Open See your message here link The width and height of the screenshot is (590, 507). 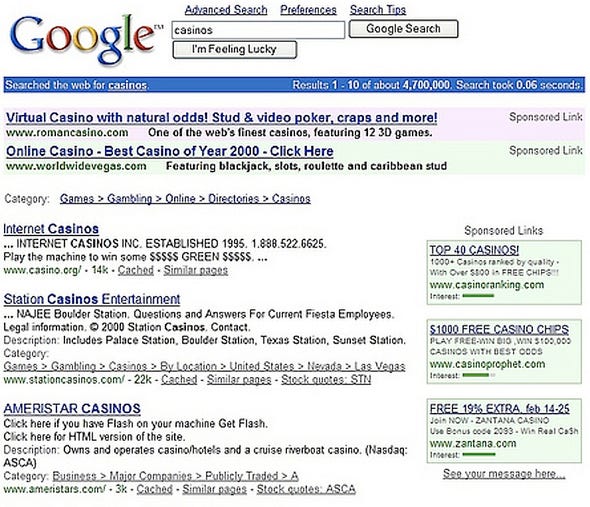(504, 474)
